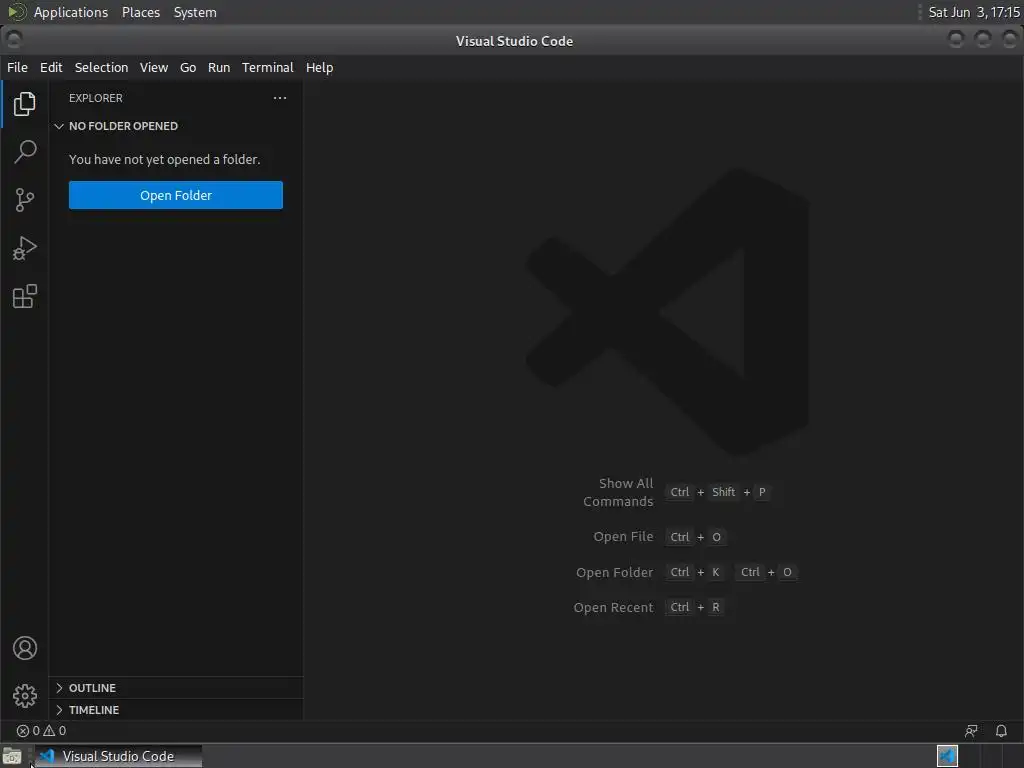Click the Open Recent shortcut hint

[648, 607]
